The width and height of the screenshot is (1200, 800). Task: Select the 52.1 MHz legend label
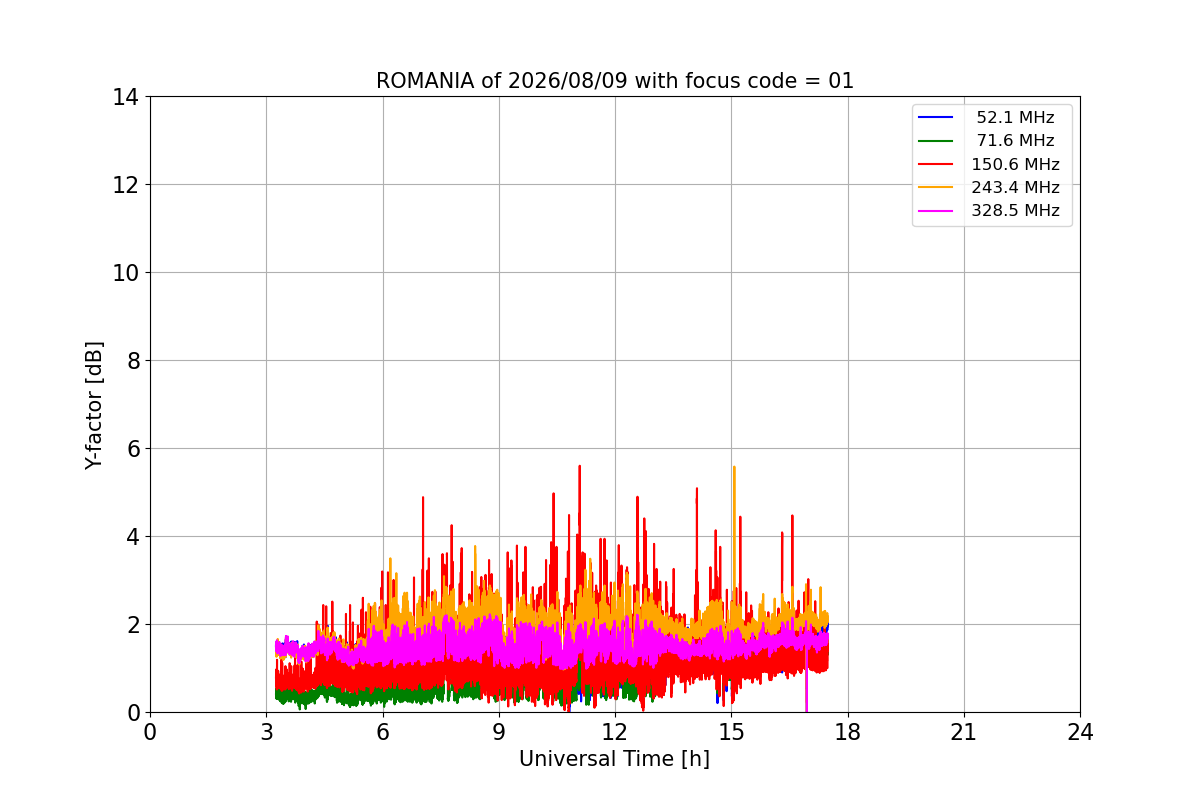pyautogui.click(x=1015, y=118)
